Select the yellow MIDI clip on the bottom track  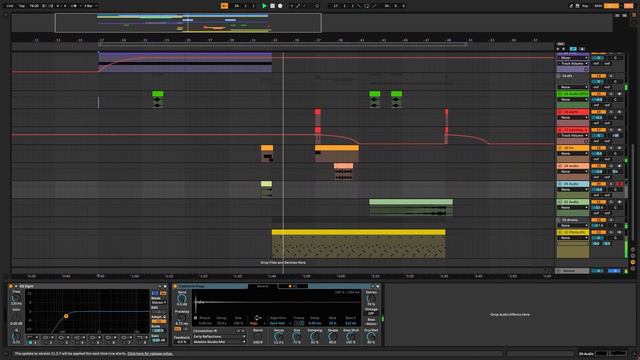[x=359, y=244]
